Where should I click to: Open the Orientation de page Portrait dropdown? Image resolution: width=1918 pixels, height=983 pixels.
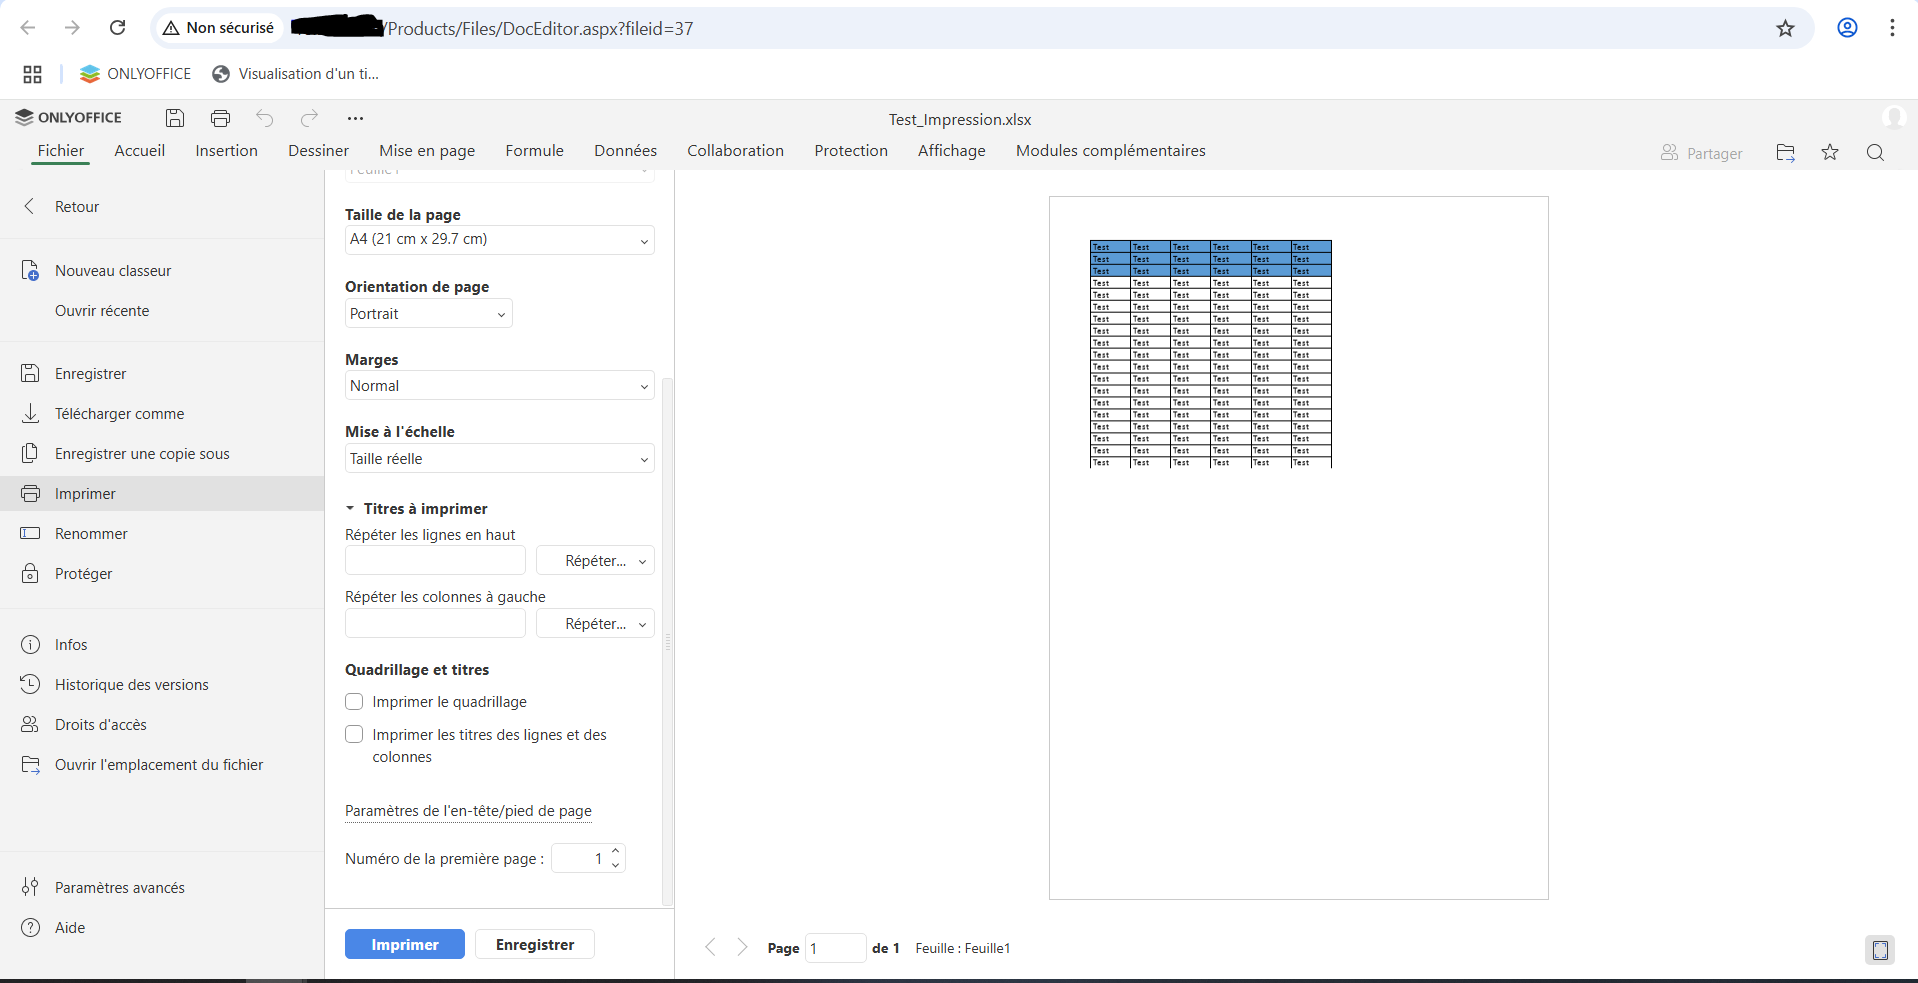(x=428, y=314)
